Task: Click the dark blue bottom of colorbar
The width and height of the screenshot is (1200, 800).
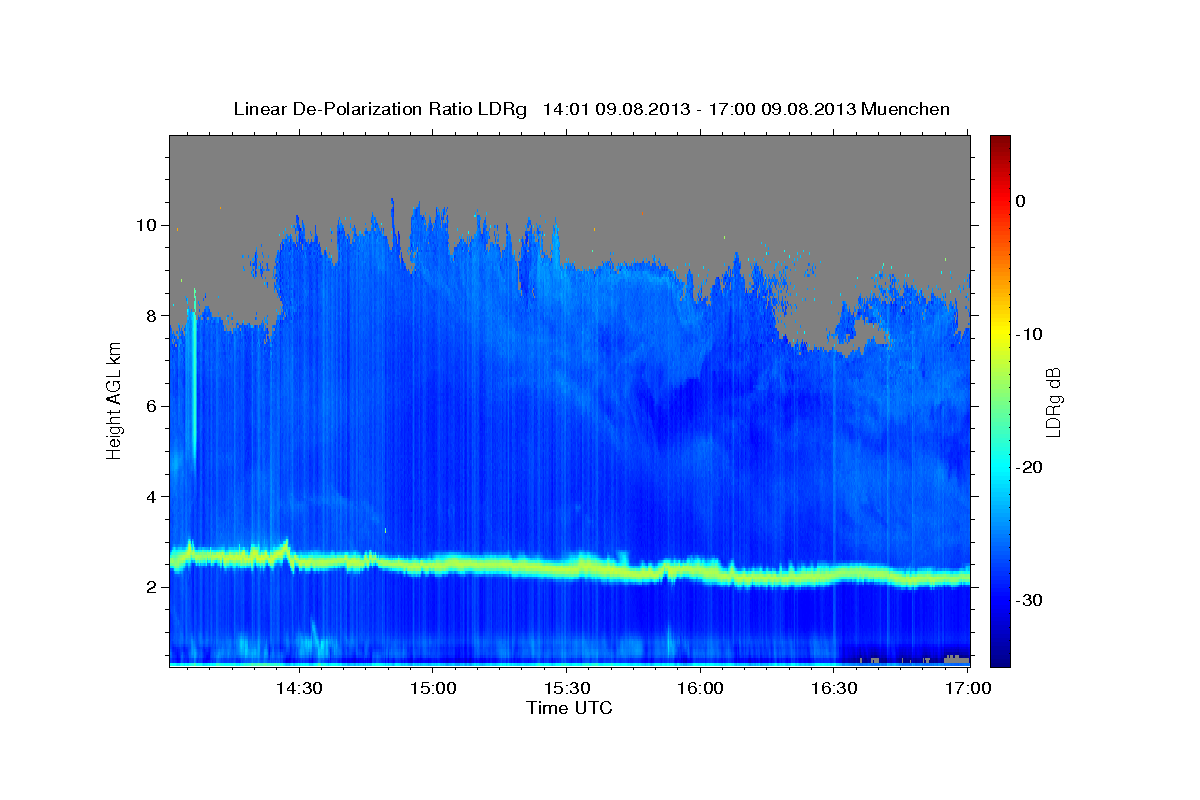Action: pyautogui.click(x=1000, y=658)
